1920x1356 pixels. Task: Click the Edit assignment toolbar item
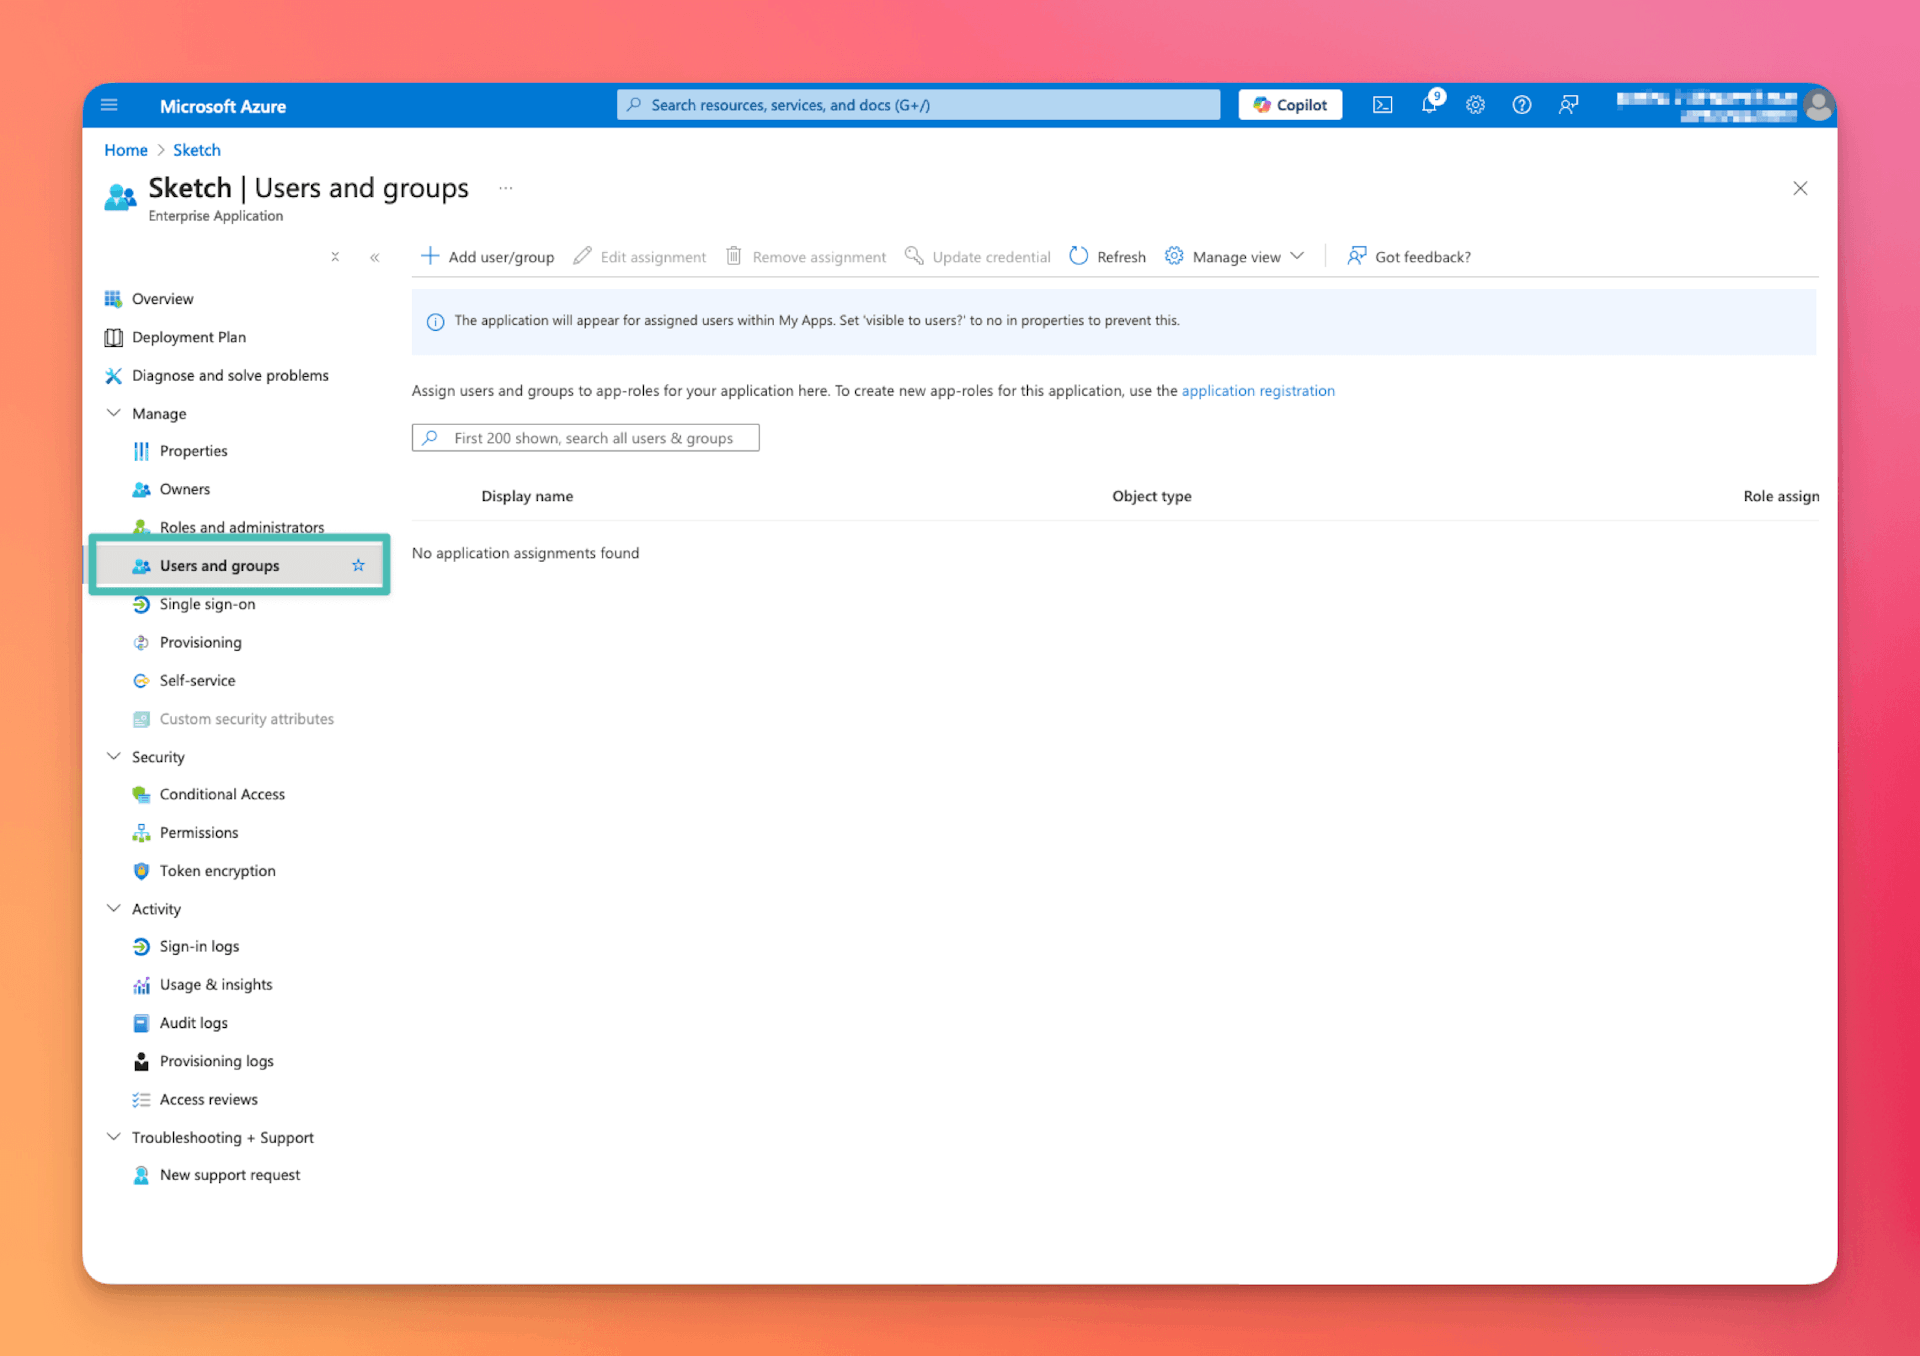639,257
